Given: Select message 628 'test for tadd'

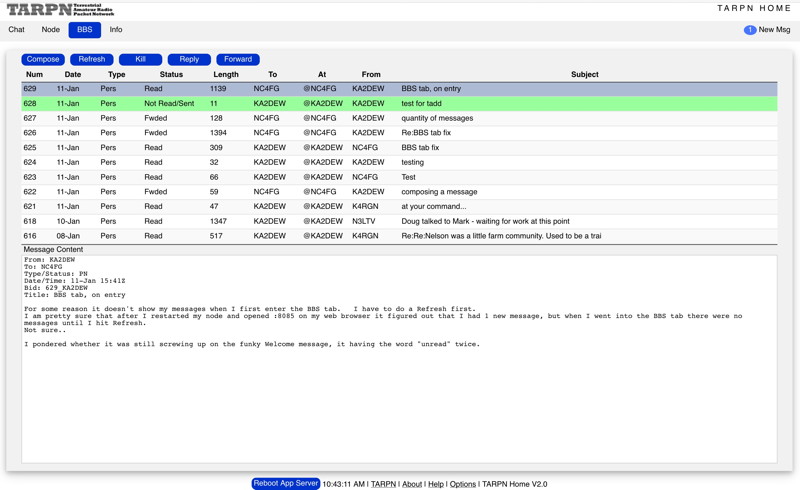Looking at the screenshot, I should click(399, 104).
